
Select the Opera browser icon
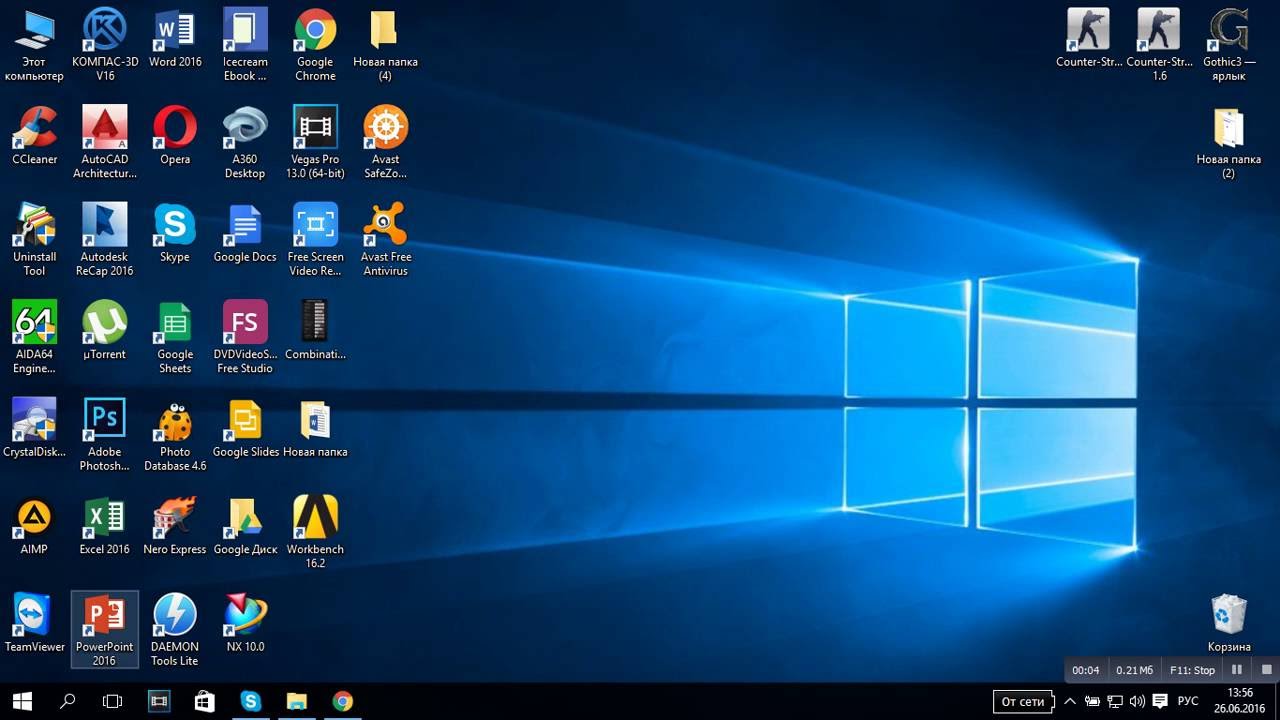[175, 135]
